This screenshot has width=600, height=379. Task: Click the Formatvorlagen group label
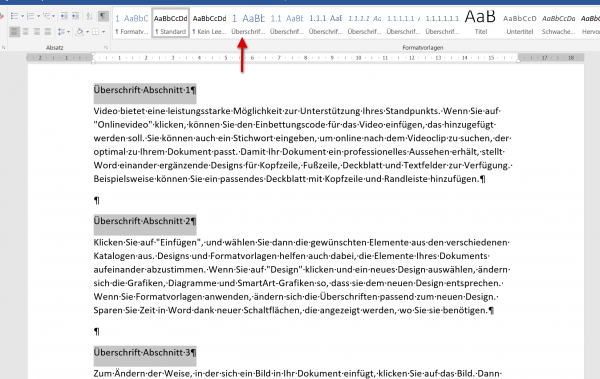(423, 48)
